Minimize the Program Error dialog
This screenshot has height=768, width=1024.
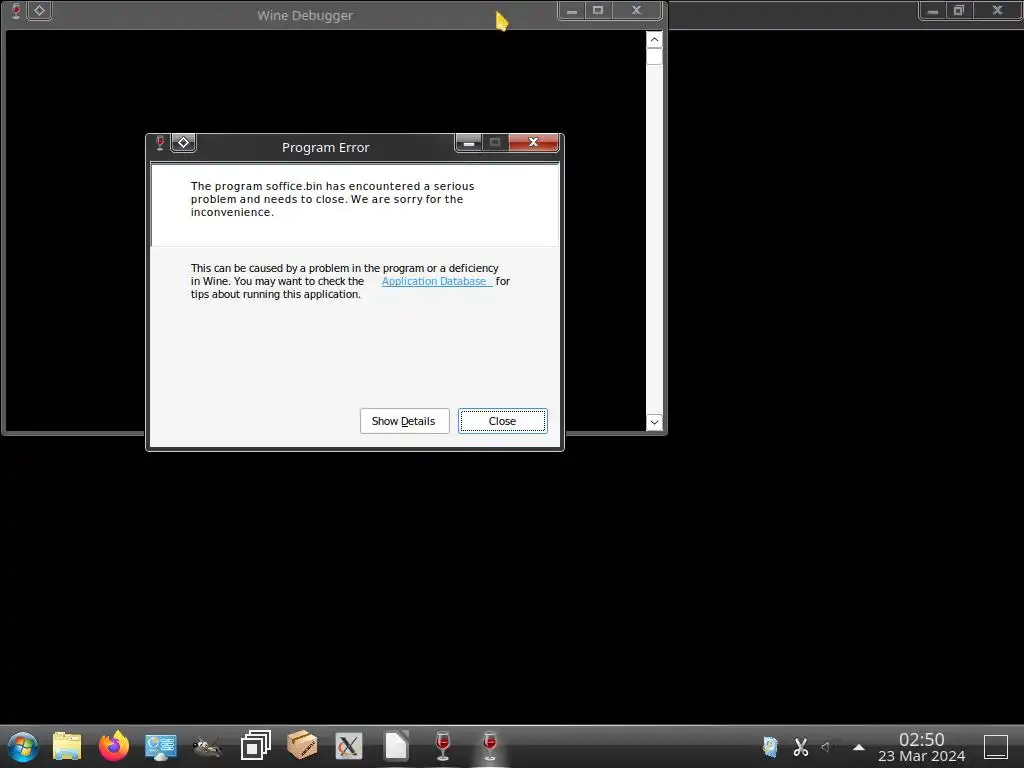468,142
